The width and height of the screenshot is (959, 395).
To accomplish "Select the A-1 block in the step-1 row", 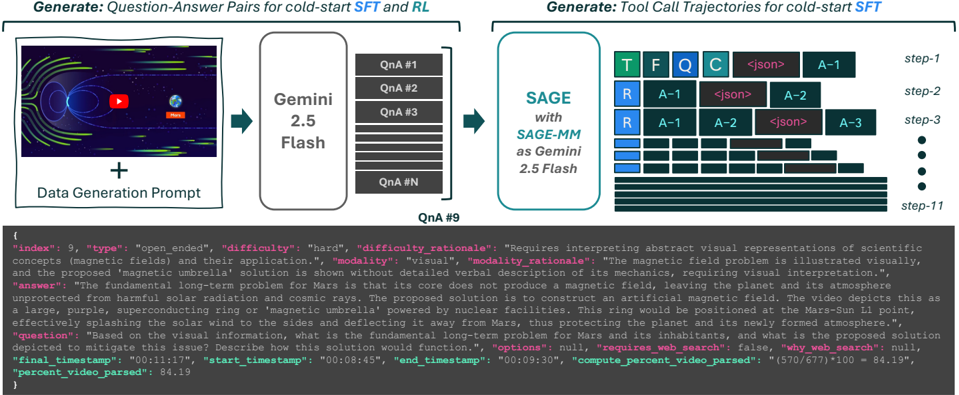I will pos(829,64).
